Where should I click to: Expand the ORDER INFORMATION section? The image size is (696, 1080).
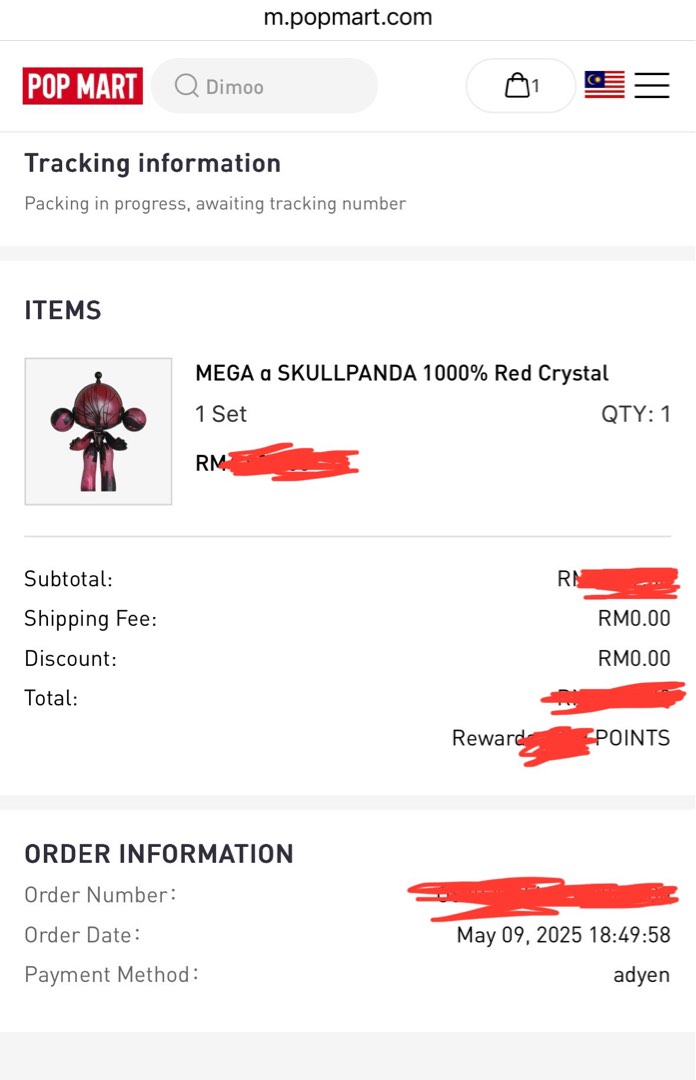click(x=159, y=854)
